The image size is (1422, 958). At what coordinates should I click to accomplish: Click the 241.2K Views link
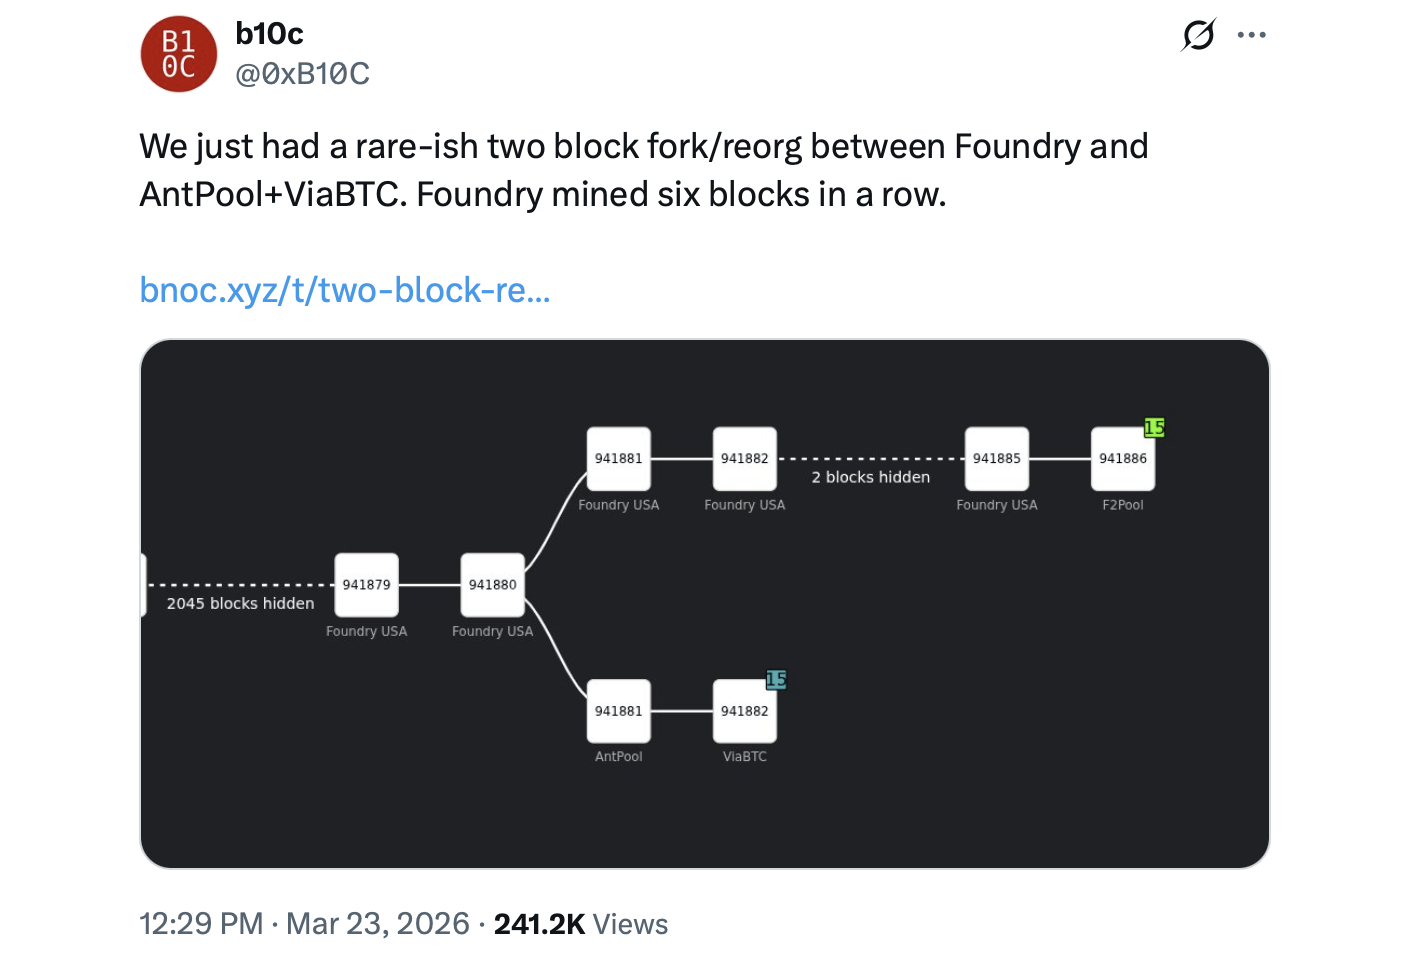tap(583, 924)
